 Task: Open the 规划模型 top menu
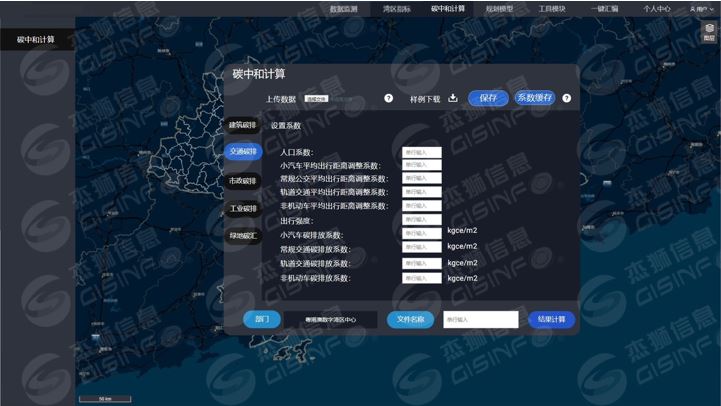499,9
